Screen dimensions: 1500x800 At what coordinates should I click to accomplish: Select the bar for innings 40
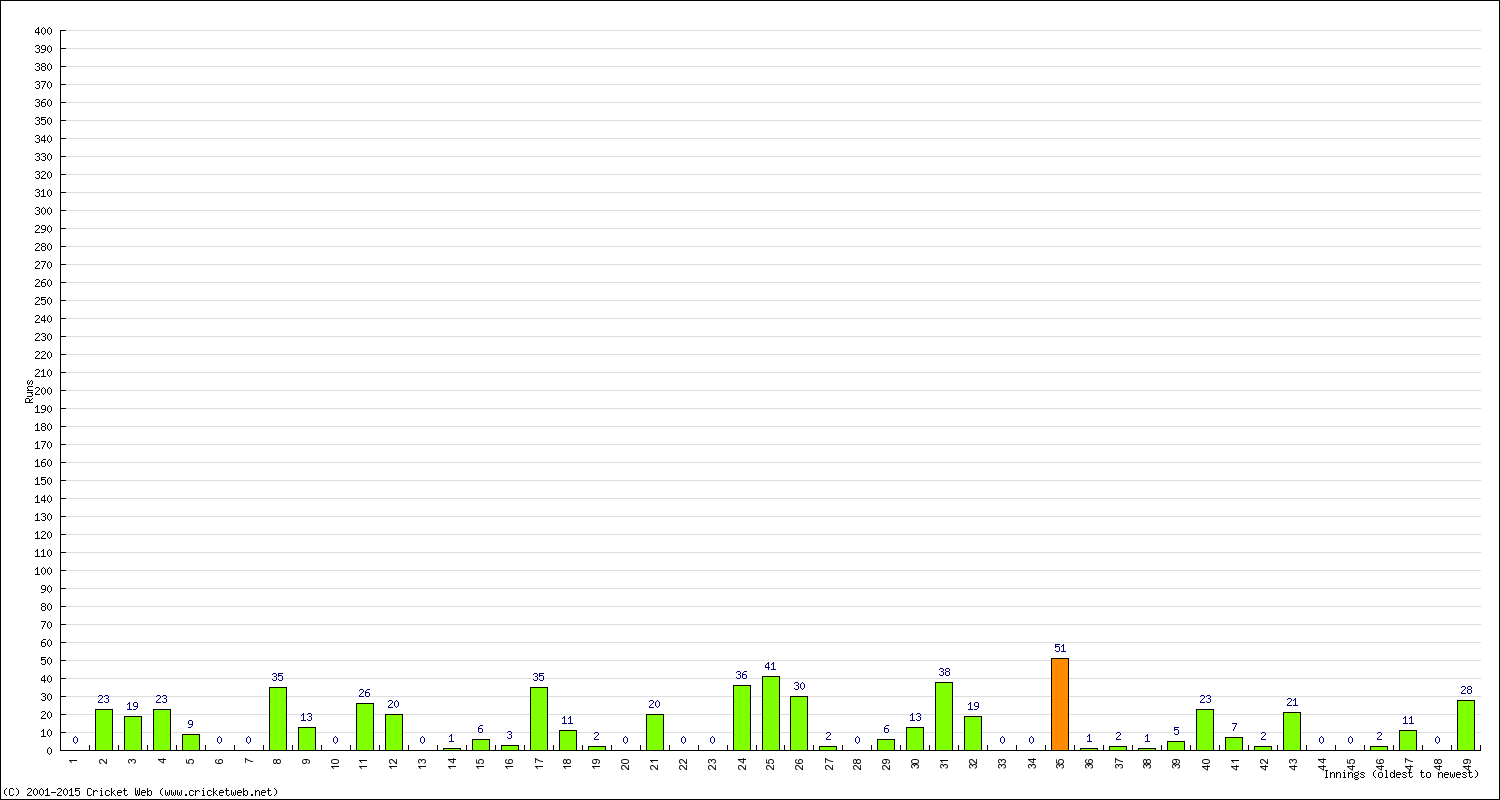[x=1205, y=730]
